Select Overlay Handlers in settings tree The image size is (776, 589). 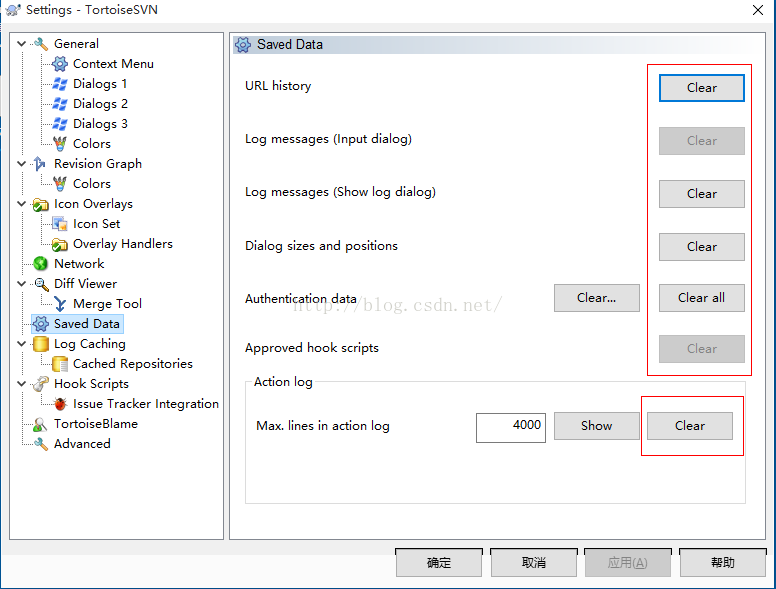click(123, 244)
